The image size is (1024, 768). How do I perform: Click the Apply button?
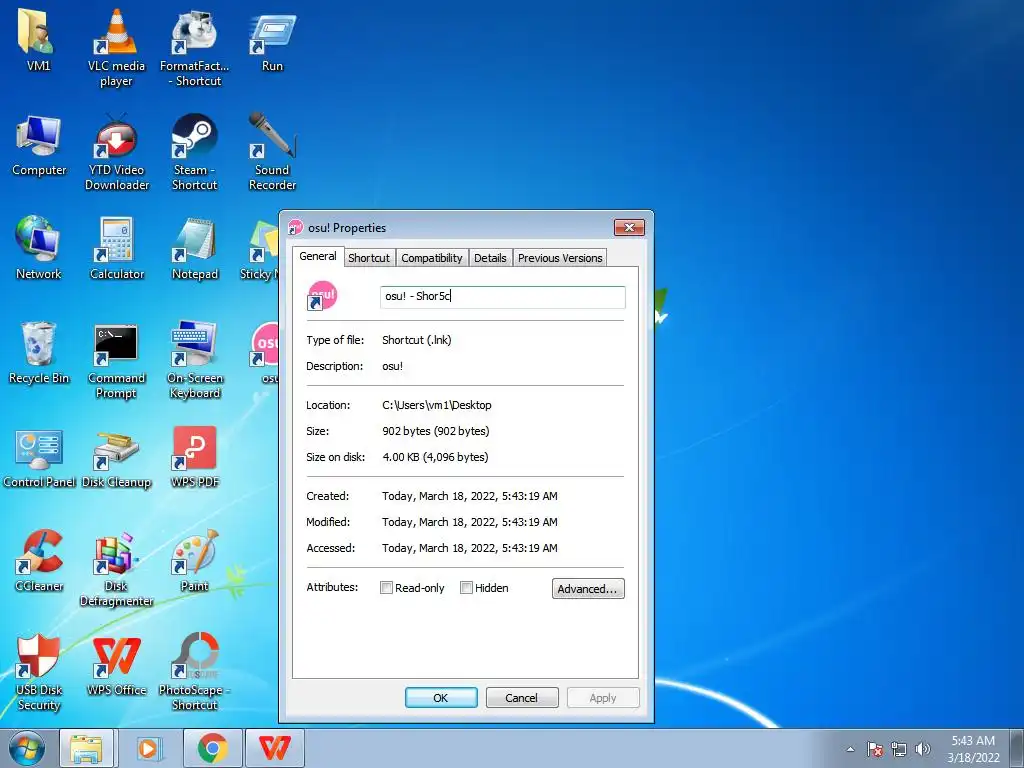click(x=603, y=697)
